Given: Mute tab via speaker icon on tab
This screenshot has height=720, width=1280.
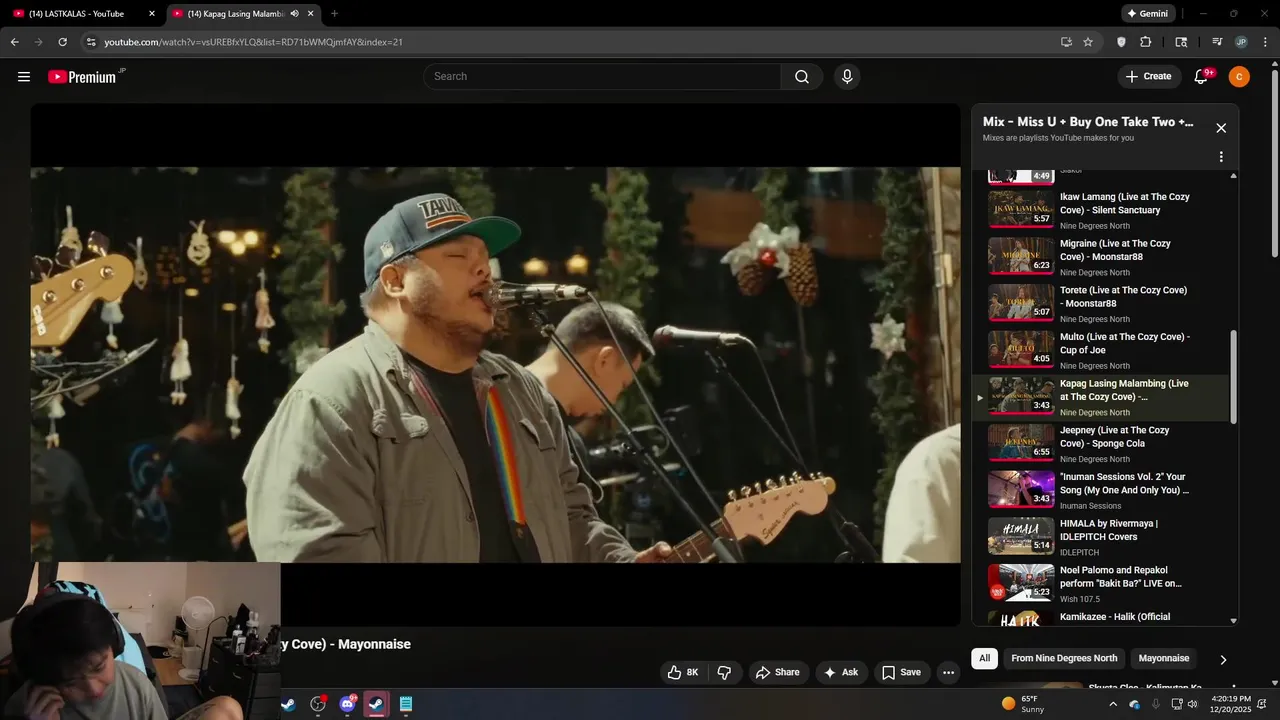Looking at the screenshot, I should pyautogui.click(x=296, y=14).
